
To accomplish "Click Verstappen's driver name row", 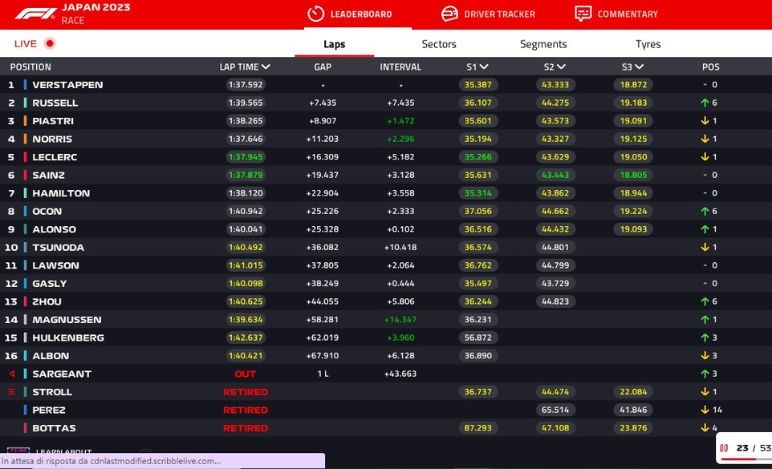I will pos(67,85).
